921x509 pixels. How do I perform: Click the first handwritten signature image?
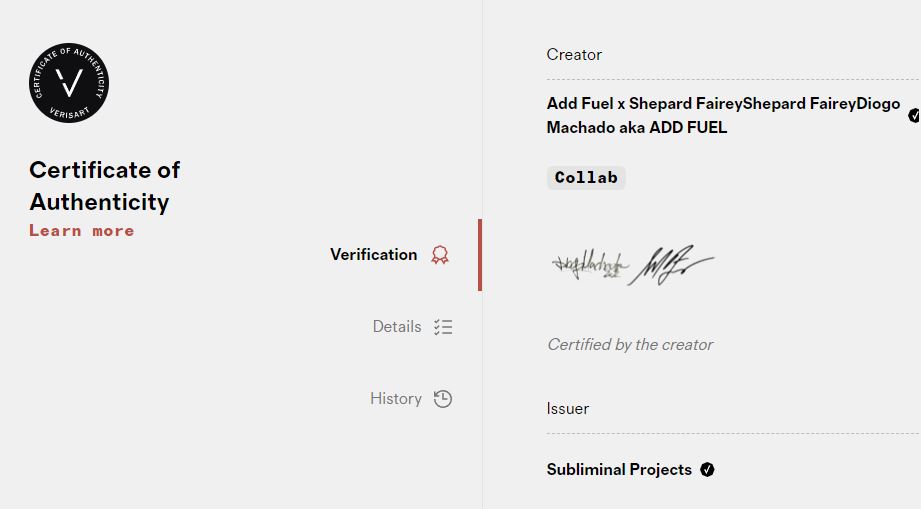[590, 265]
